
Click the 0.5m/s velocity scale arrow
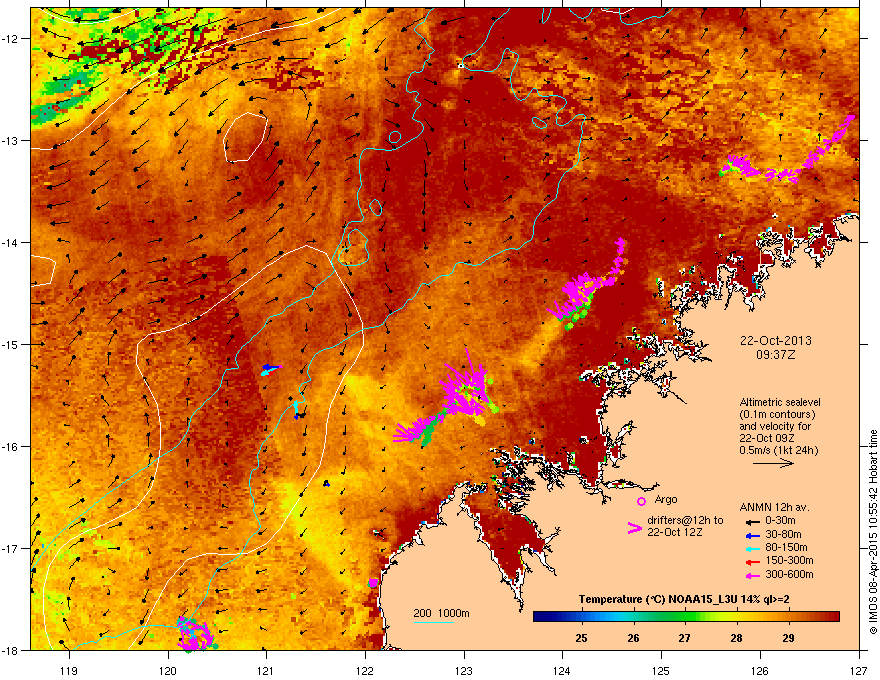pyautogui.click(x=773, y=463)
